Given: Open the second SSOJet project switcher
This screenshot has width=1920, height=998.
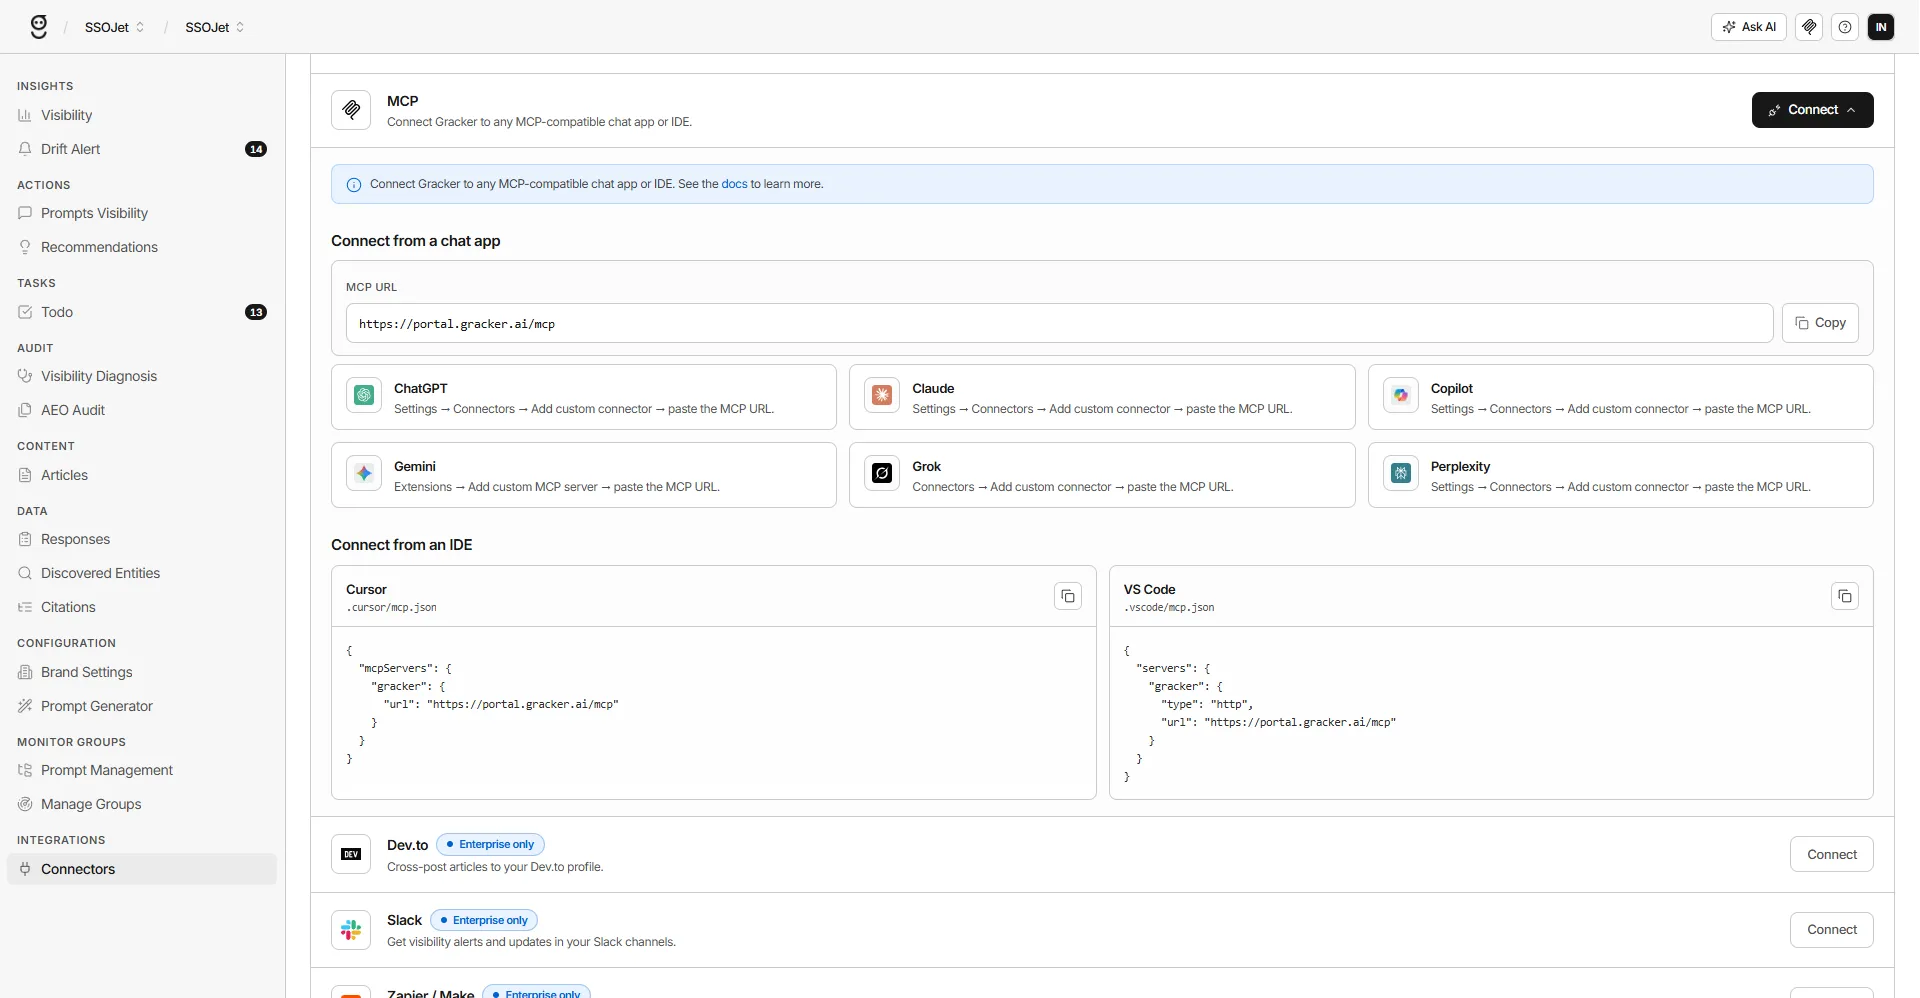Looking at the screenshot, I should (x=214, y=27).
